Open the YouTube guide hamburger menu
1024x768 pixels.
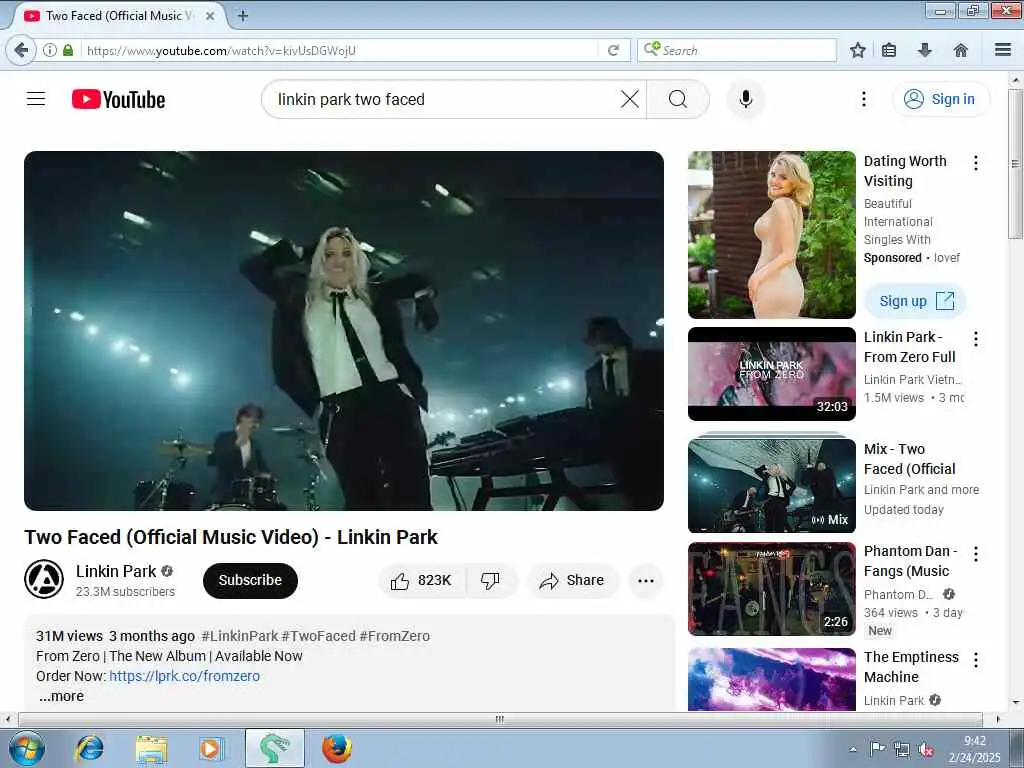point(36,99)
